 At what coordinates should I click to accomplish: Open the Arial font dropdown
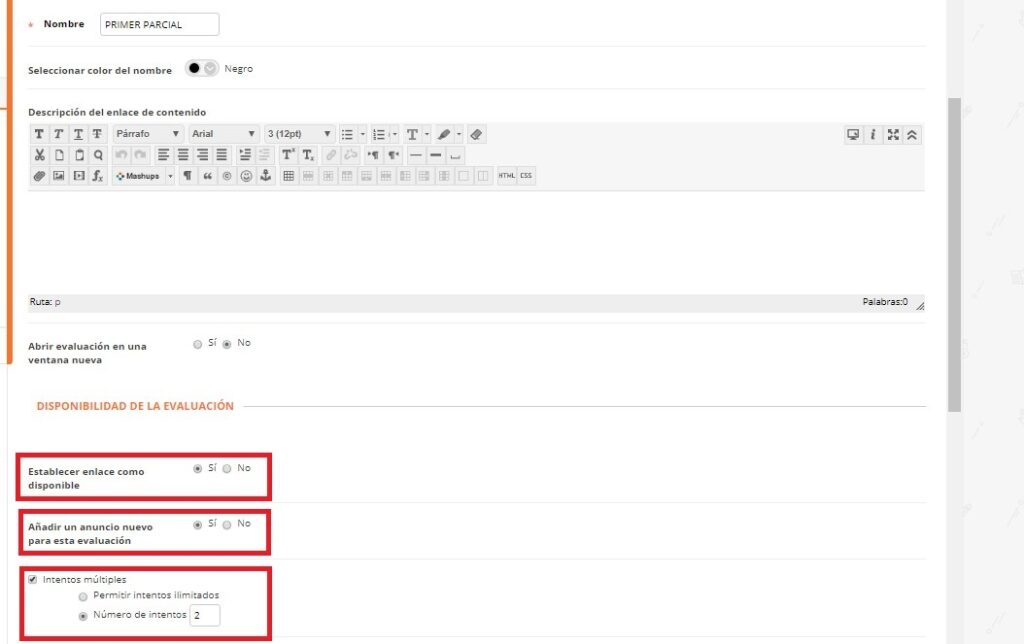click(x=223, y=134)
